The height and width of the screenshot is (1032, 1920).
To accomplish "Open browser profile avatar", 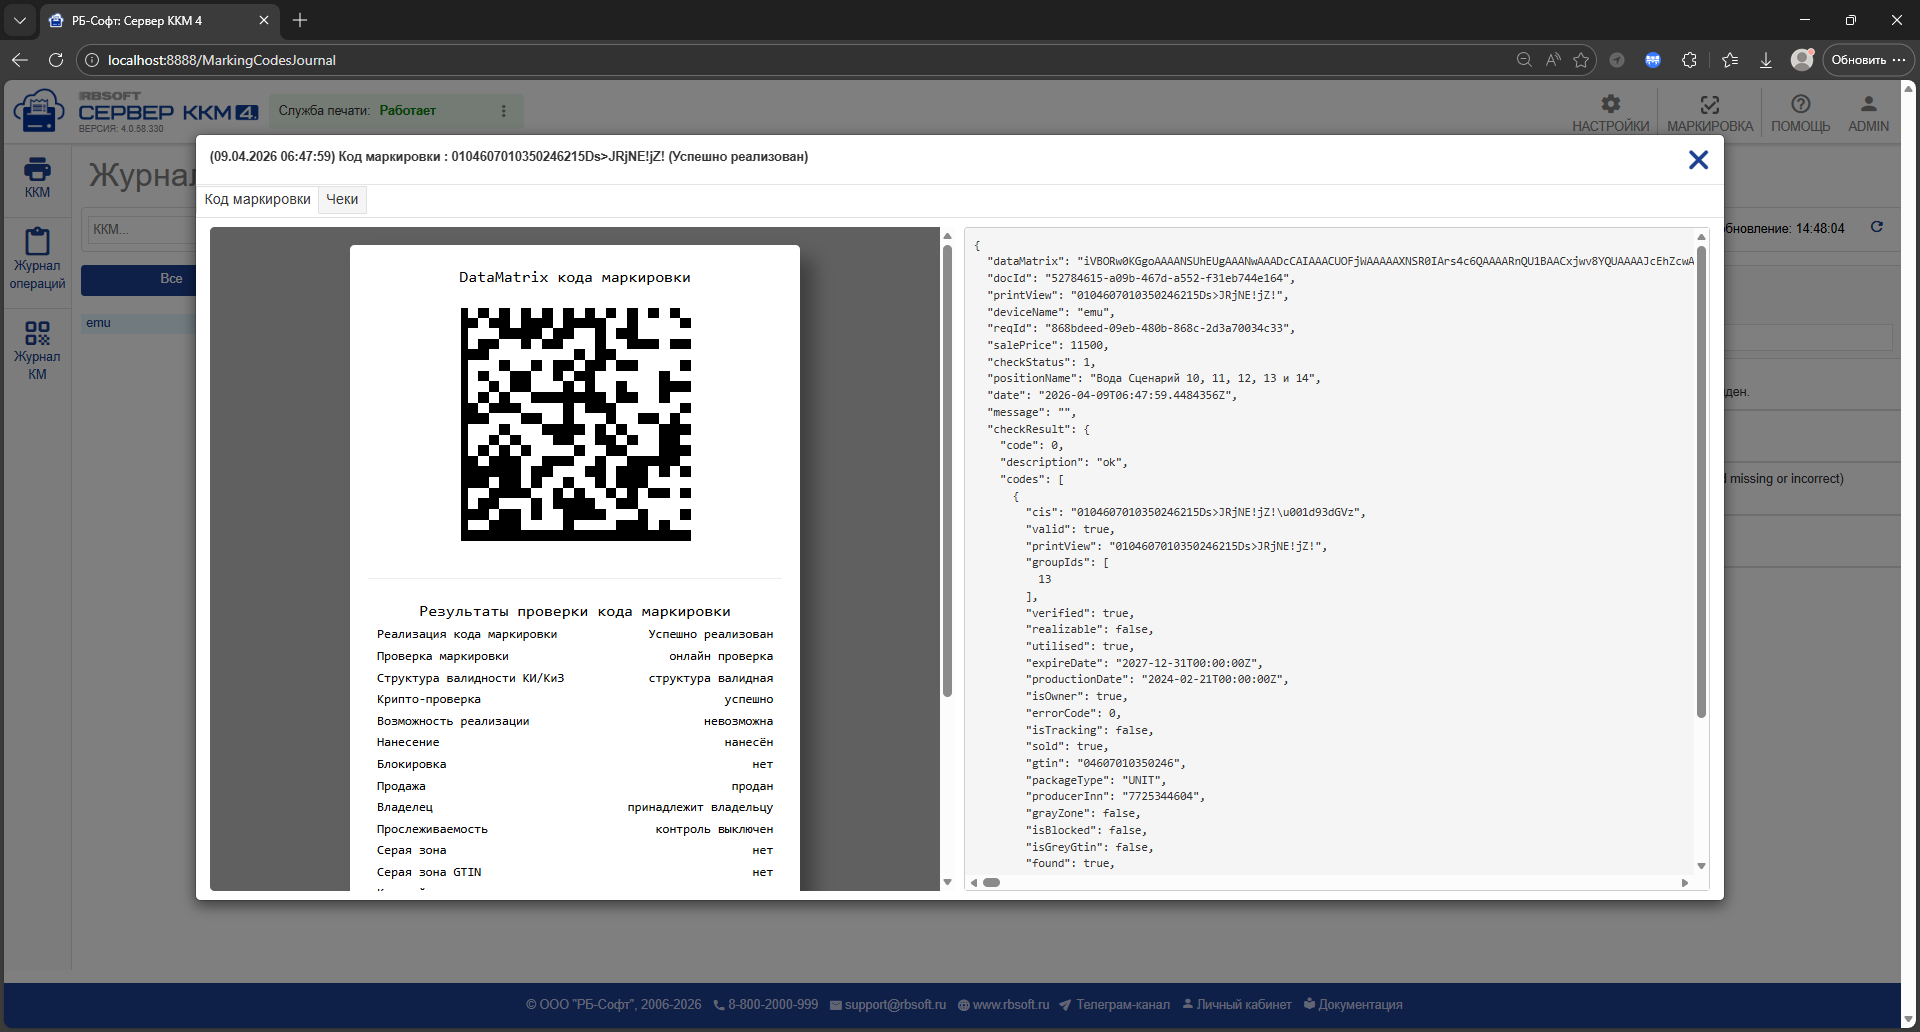I will [1802, 60].
